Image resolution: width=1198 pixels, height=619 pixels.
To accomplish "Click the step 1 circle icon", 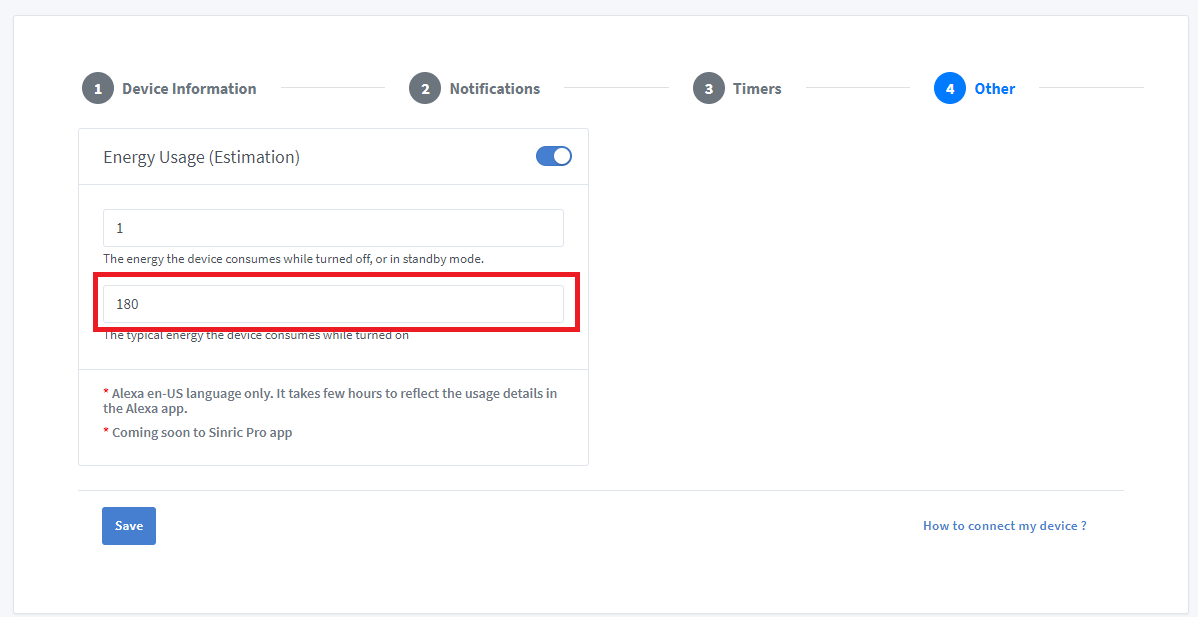I will pos(98,89).
